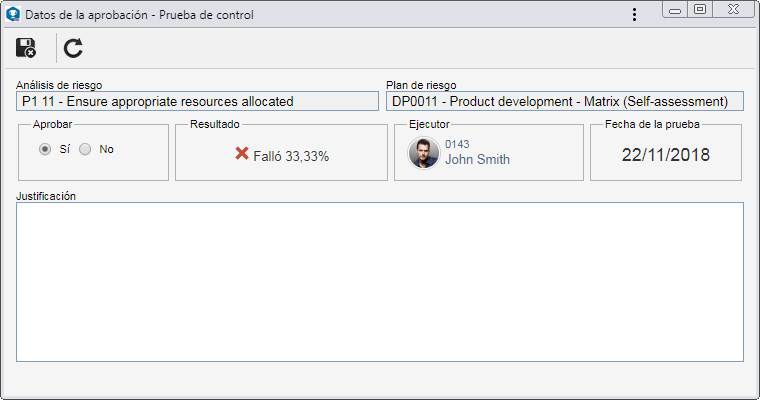Click John Smith's profile photo

[x=424, y=153]
